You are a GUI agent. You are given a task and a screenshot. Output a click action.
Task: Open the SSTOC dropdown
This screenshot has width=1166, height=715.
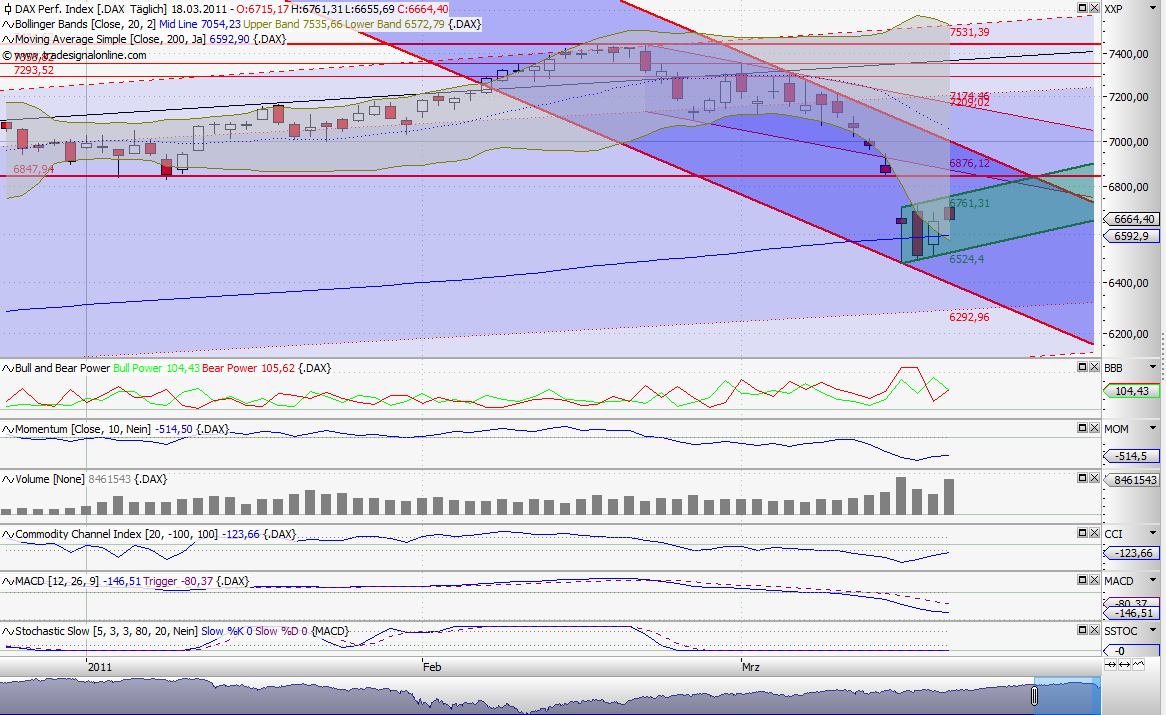(1153, 631)
